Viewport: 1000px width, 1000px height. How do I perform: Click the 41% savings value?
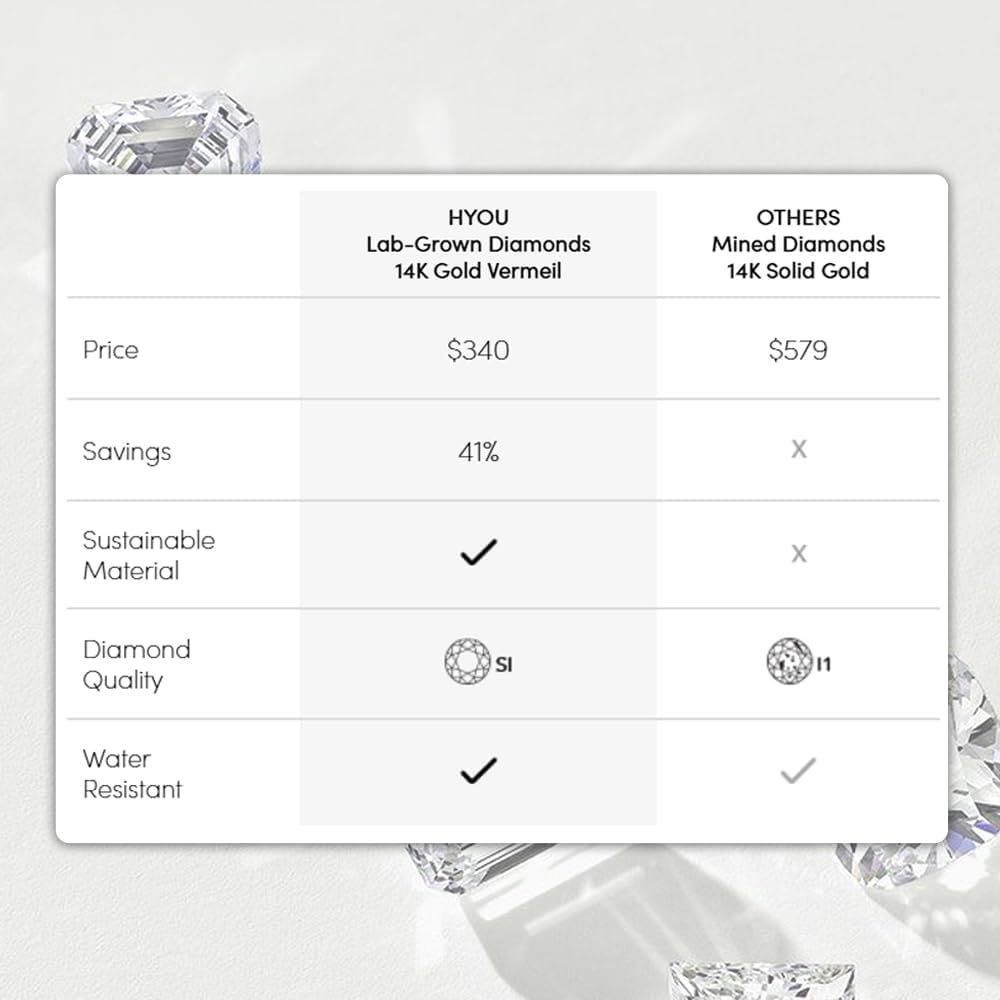pyautogui.click(x=478, y=452)
